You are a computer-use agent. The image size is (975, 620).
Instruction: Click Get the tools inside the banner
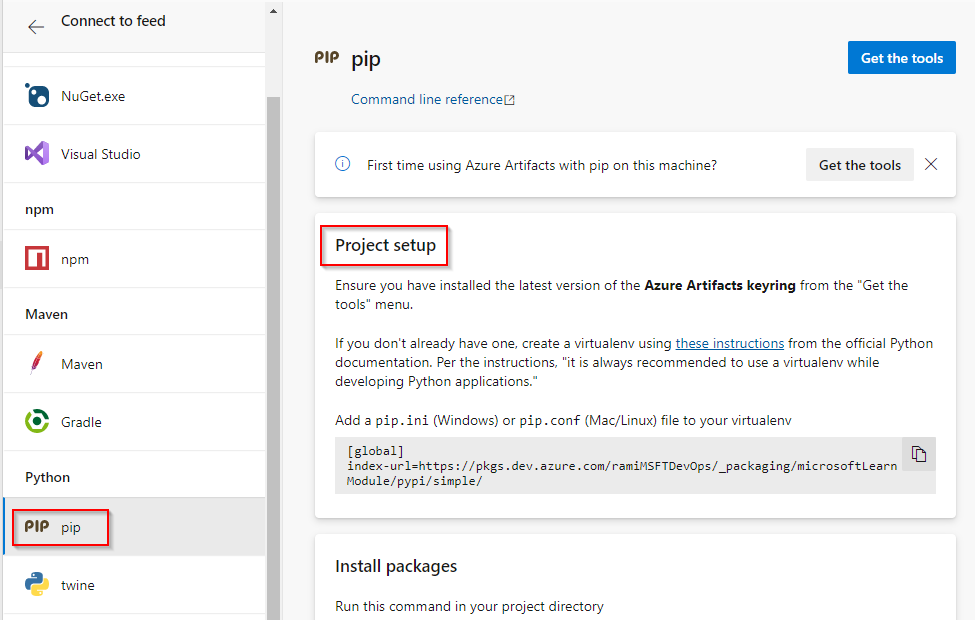pos(859,164)
